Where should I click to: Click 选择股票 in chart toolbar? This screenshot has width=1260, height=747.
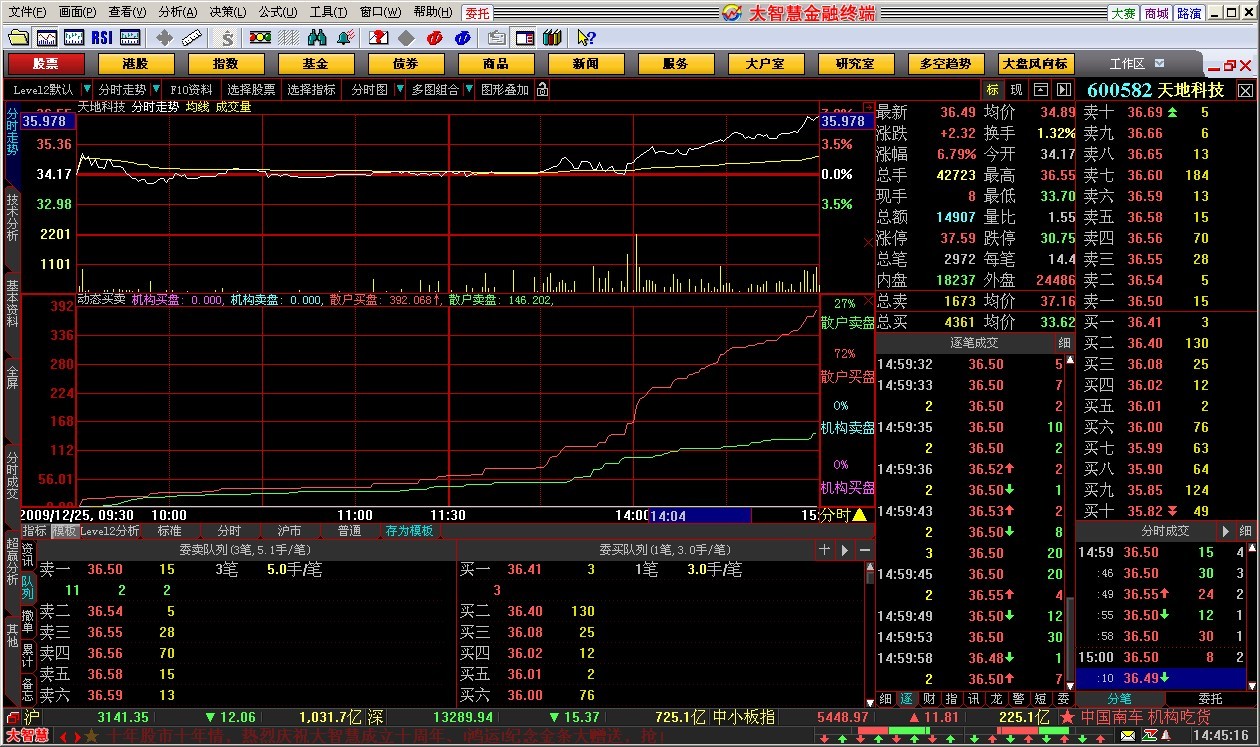(252, 90)
